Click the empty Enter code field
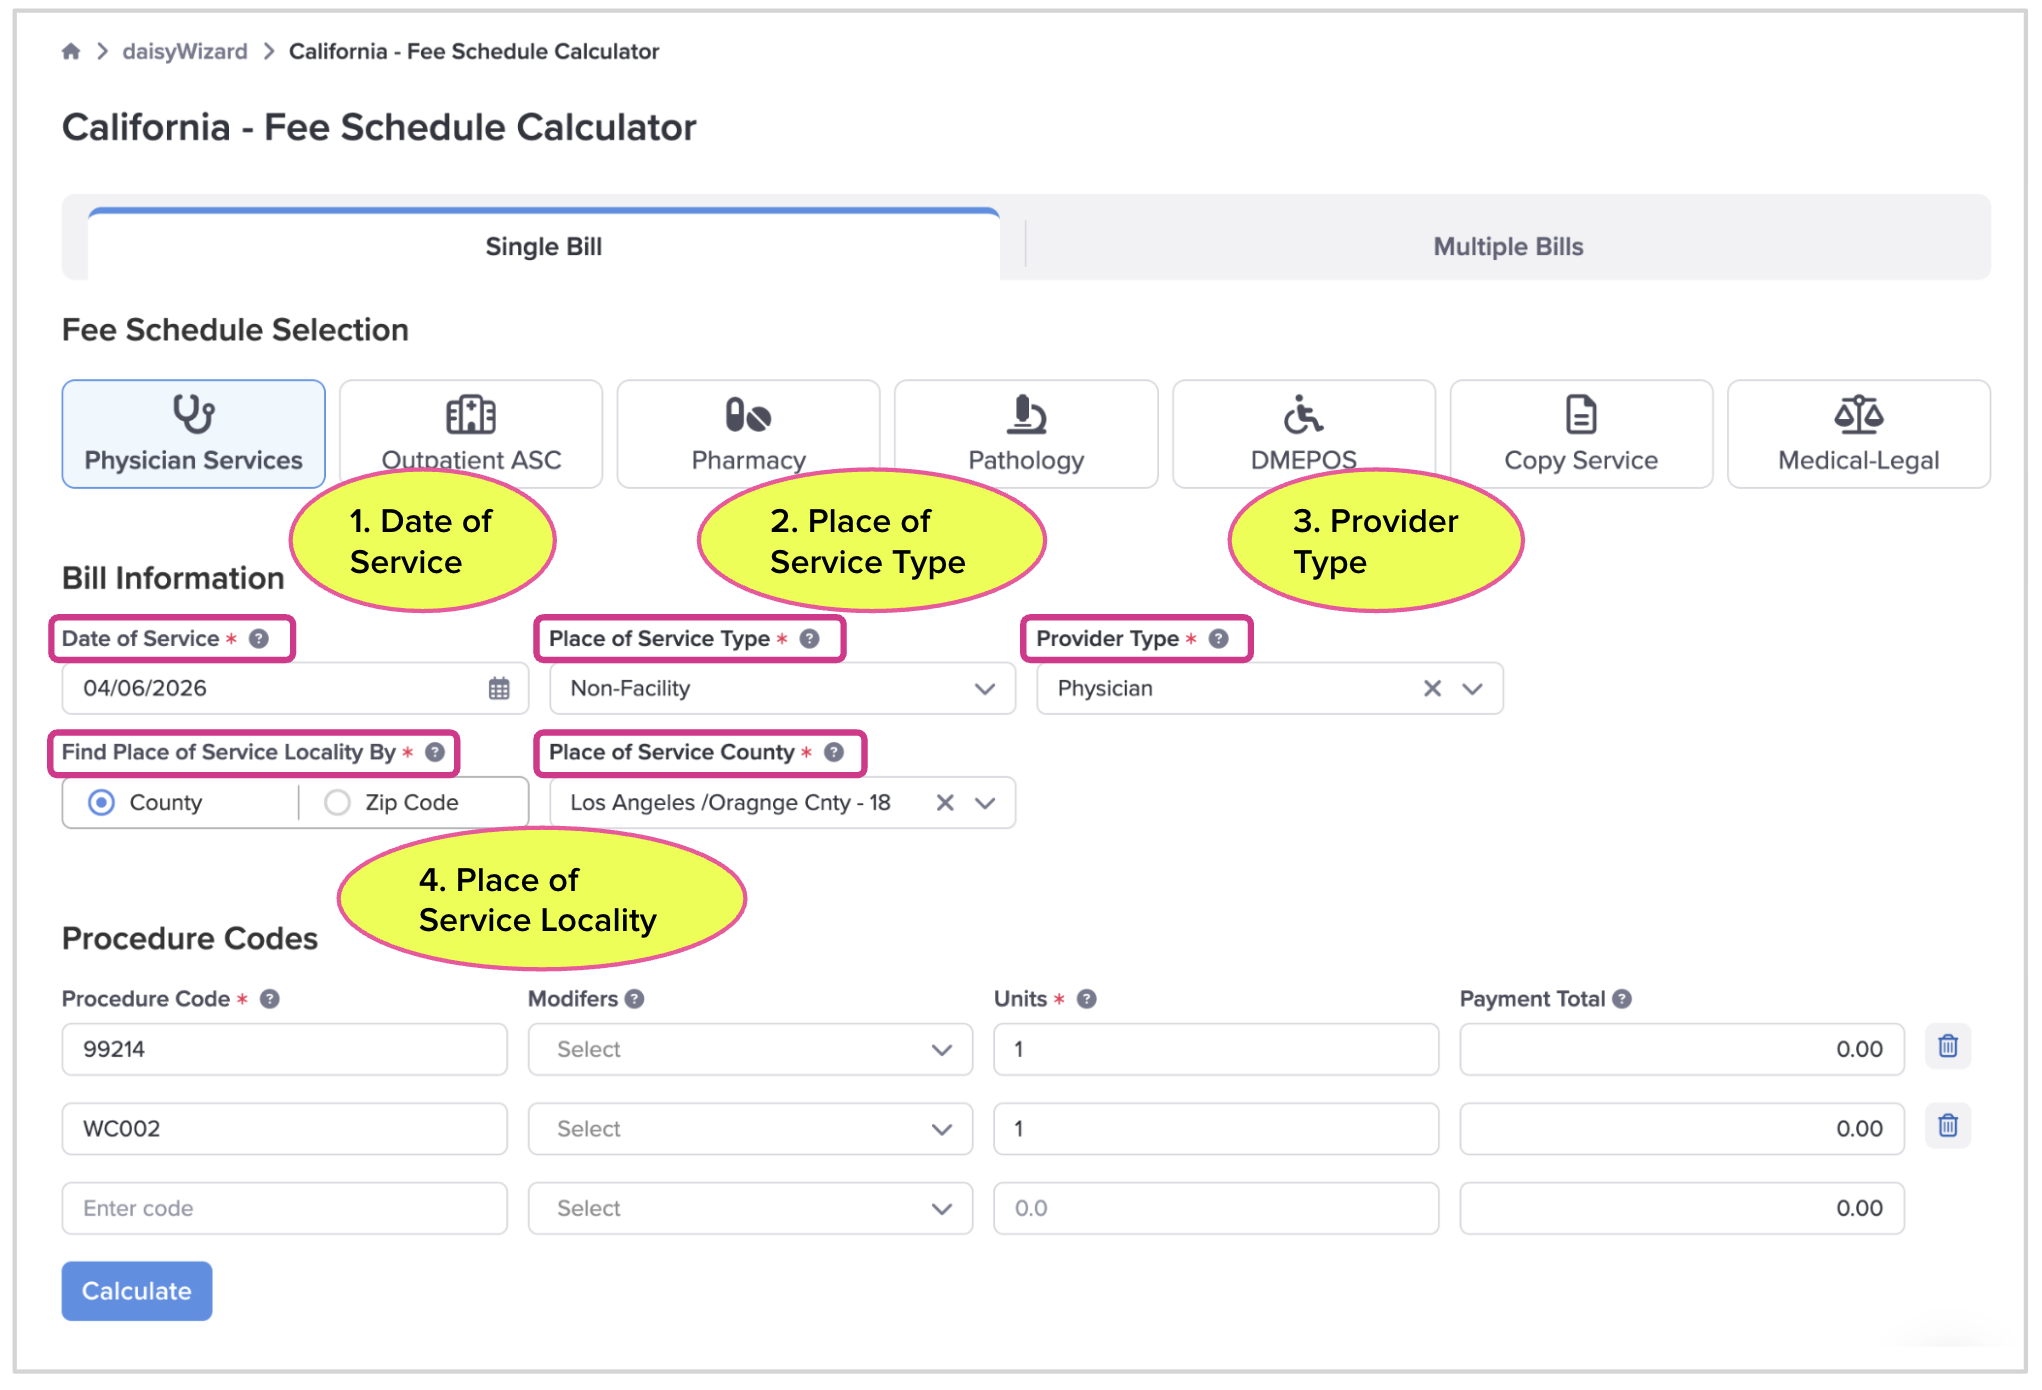 point(284,1208)
